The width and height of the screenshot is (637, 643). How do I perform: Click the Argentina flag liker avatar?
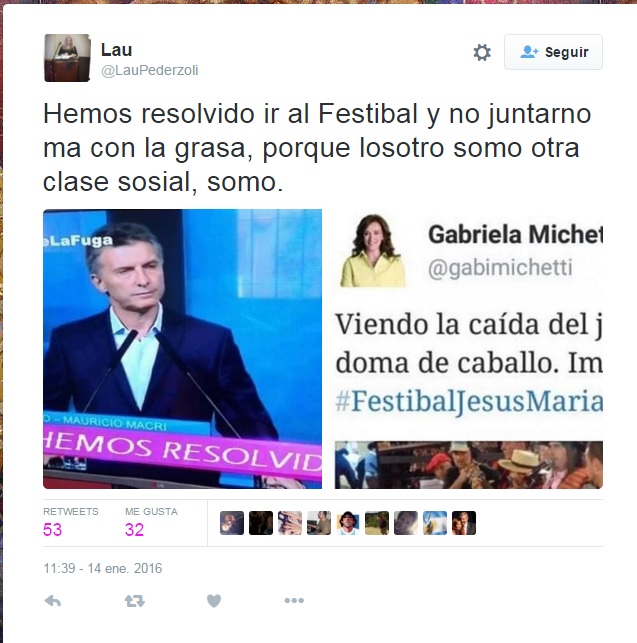pos(435,523)
